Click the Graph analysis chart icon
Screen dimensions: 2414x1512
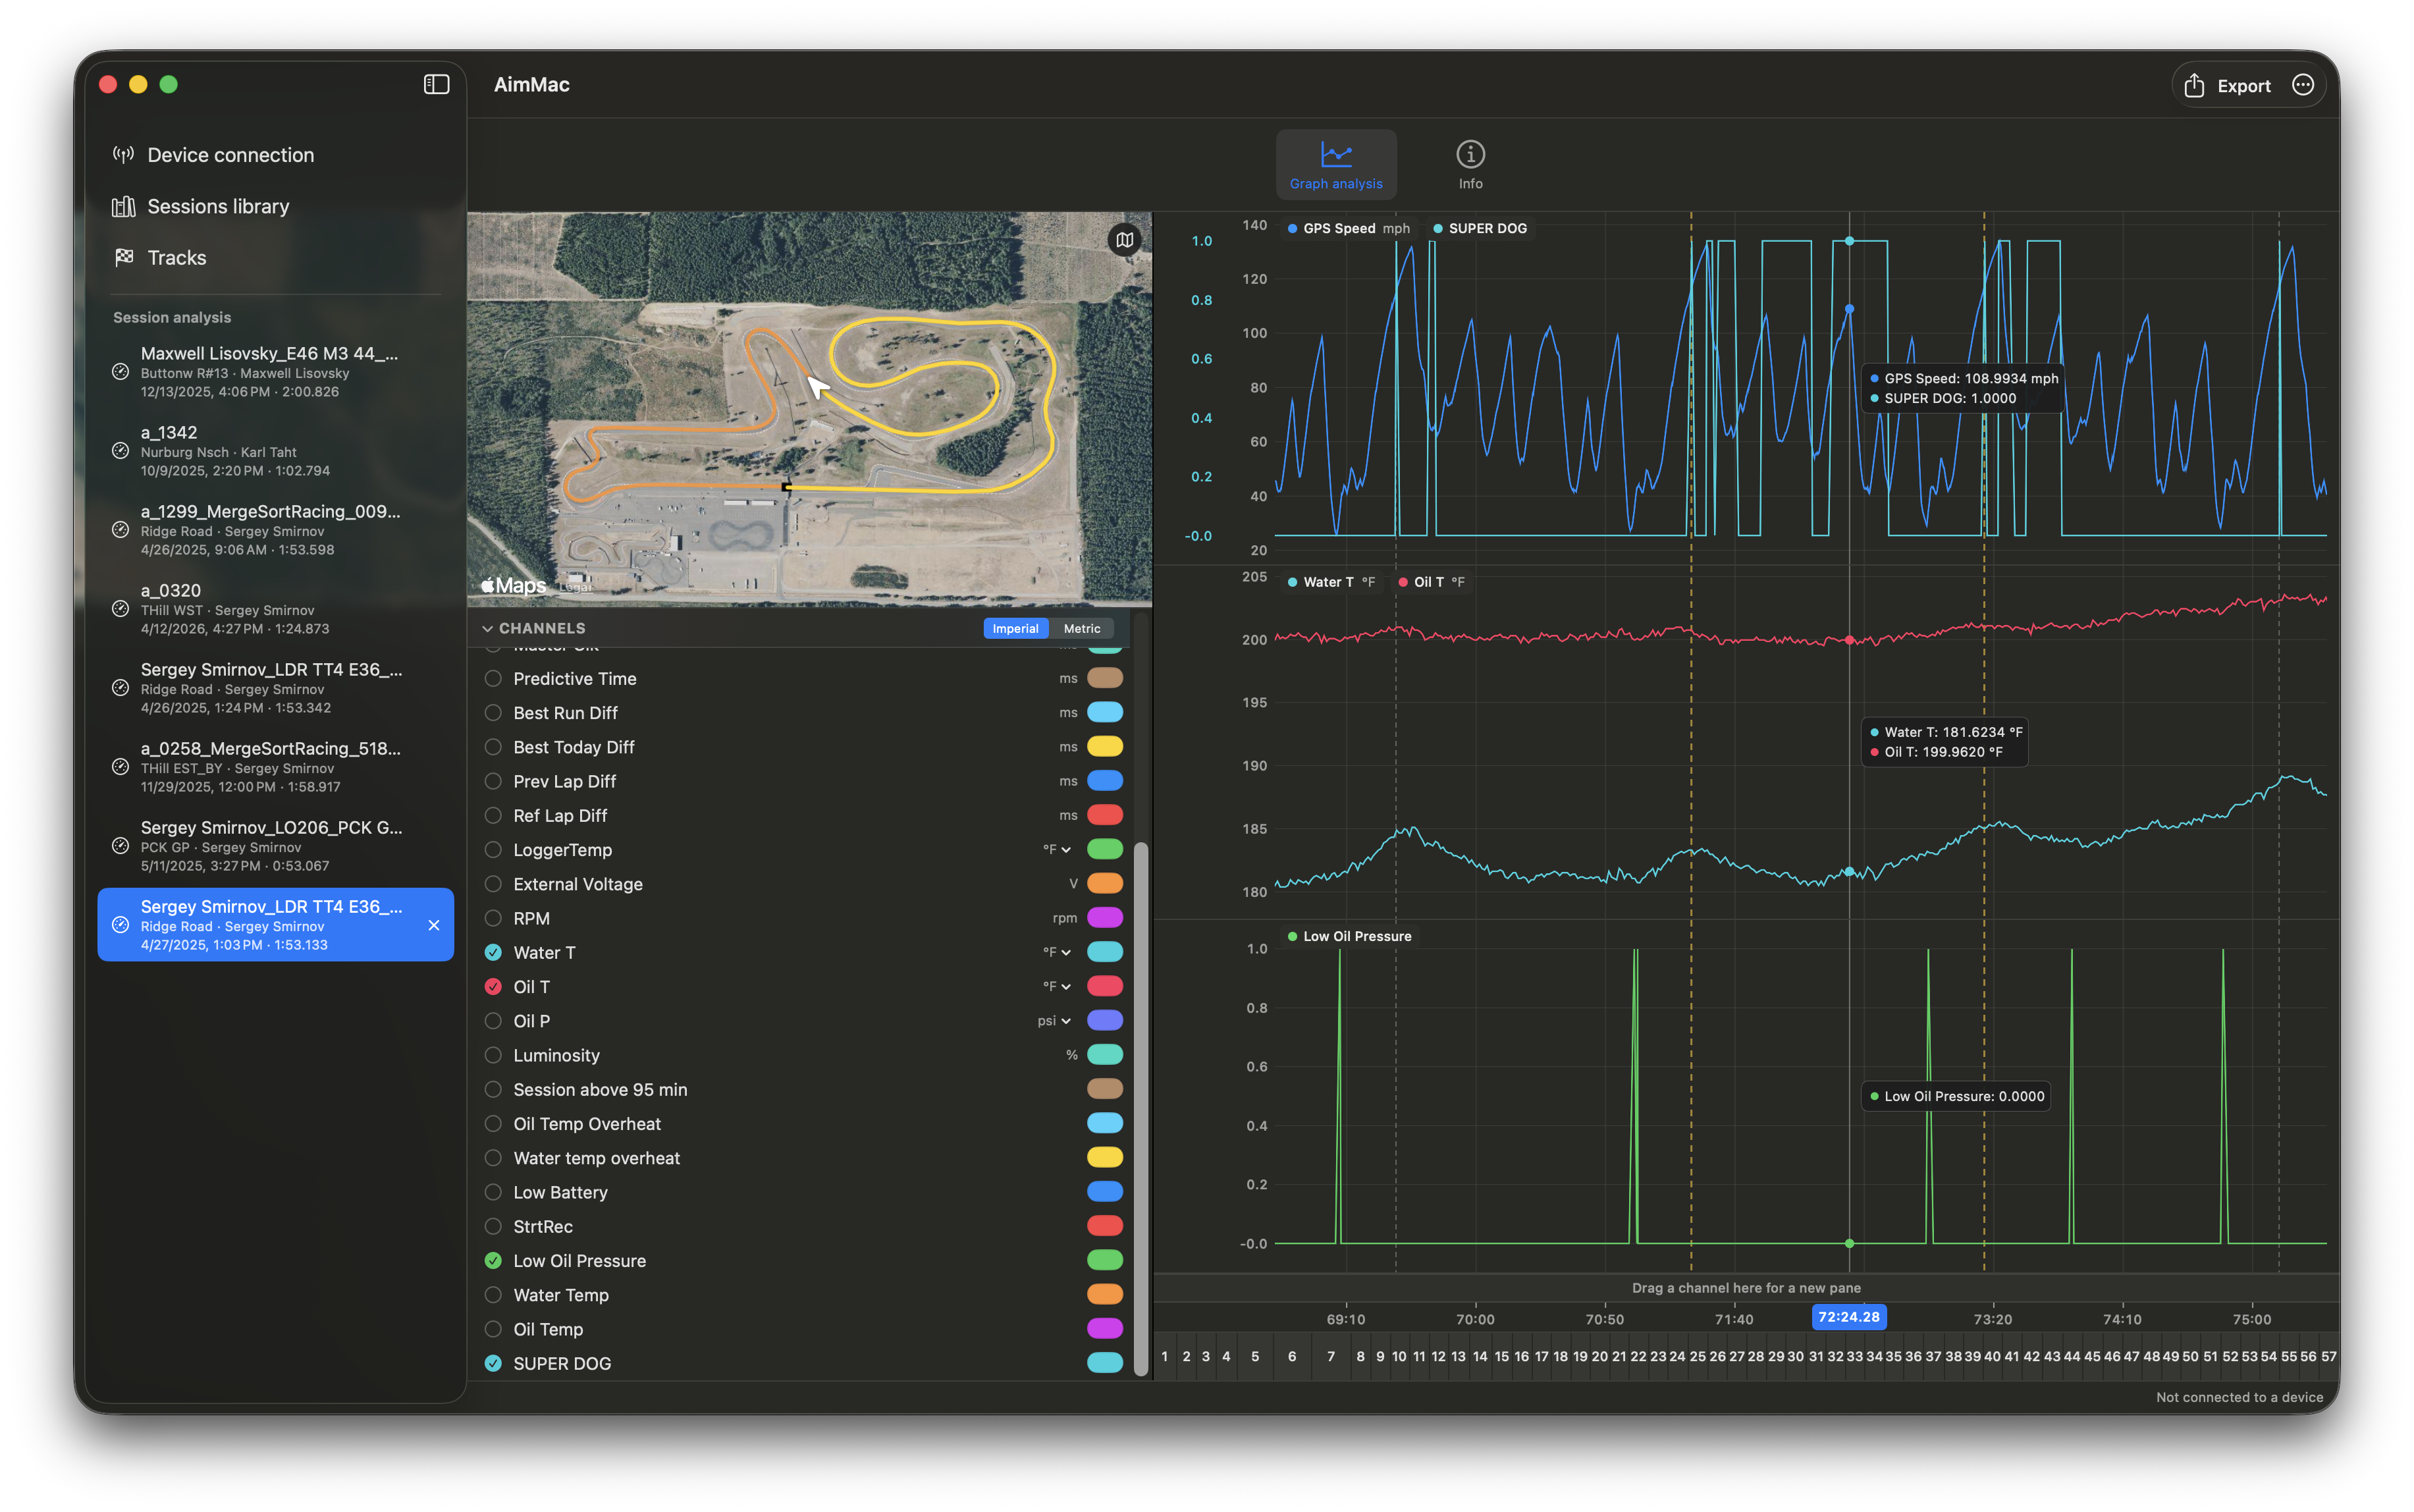pos(1336,154)
